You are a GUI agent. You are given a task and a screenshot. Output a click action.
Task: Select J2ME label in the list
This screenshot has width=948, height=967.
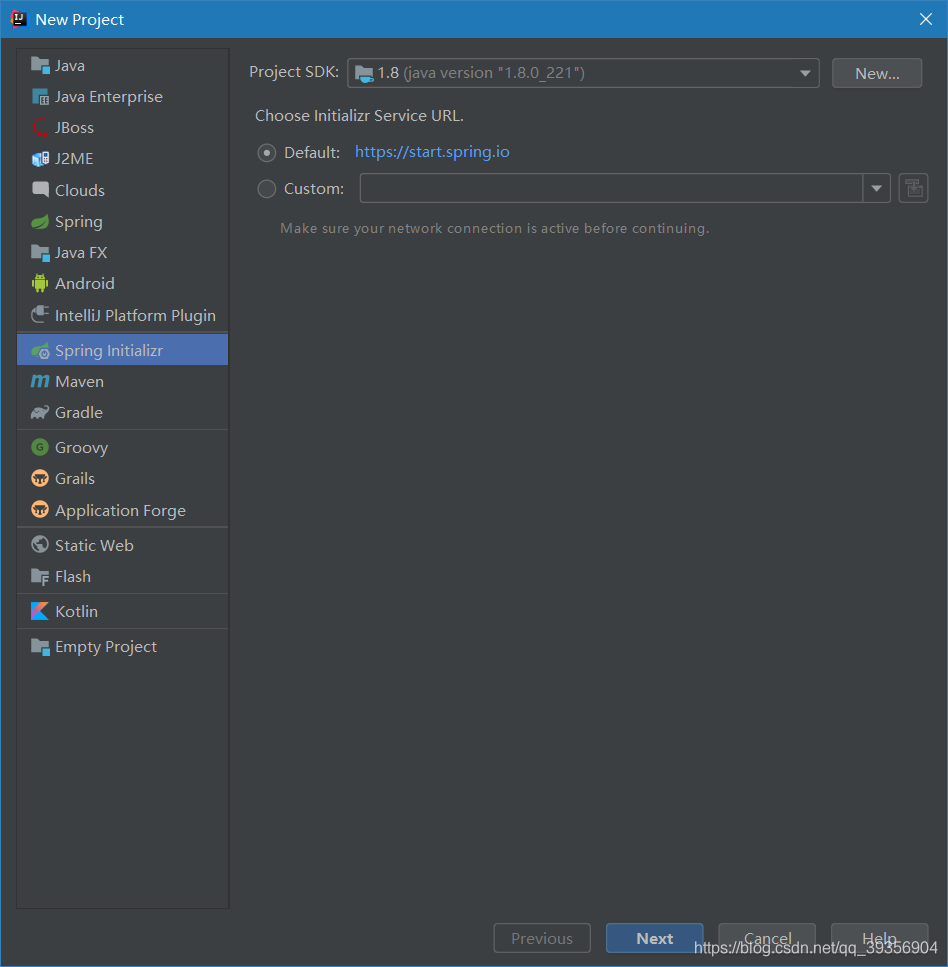[74, 158]
